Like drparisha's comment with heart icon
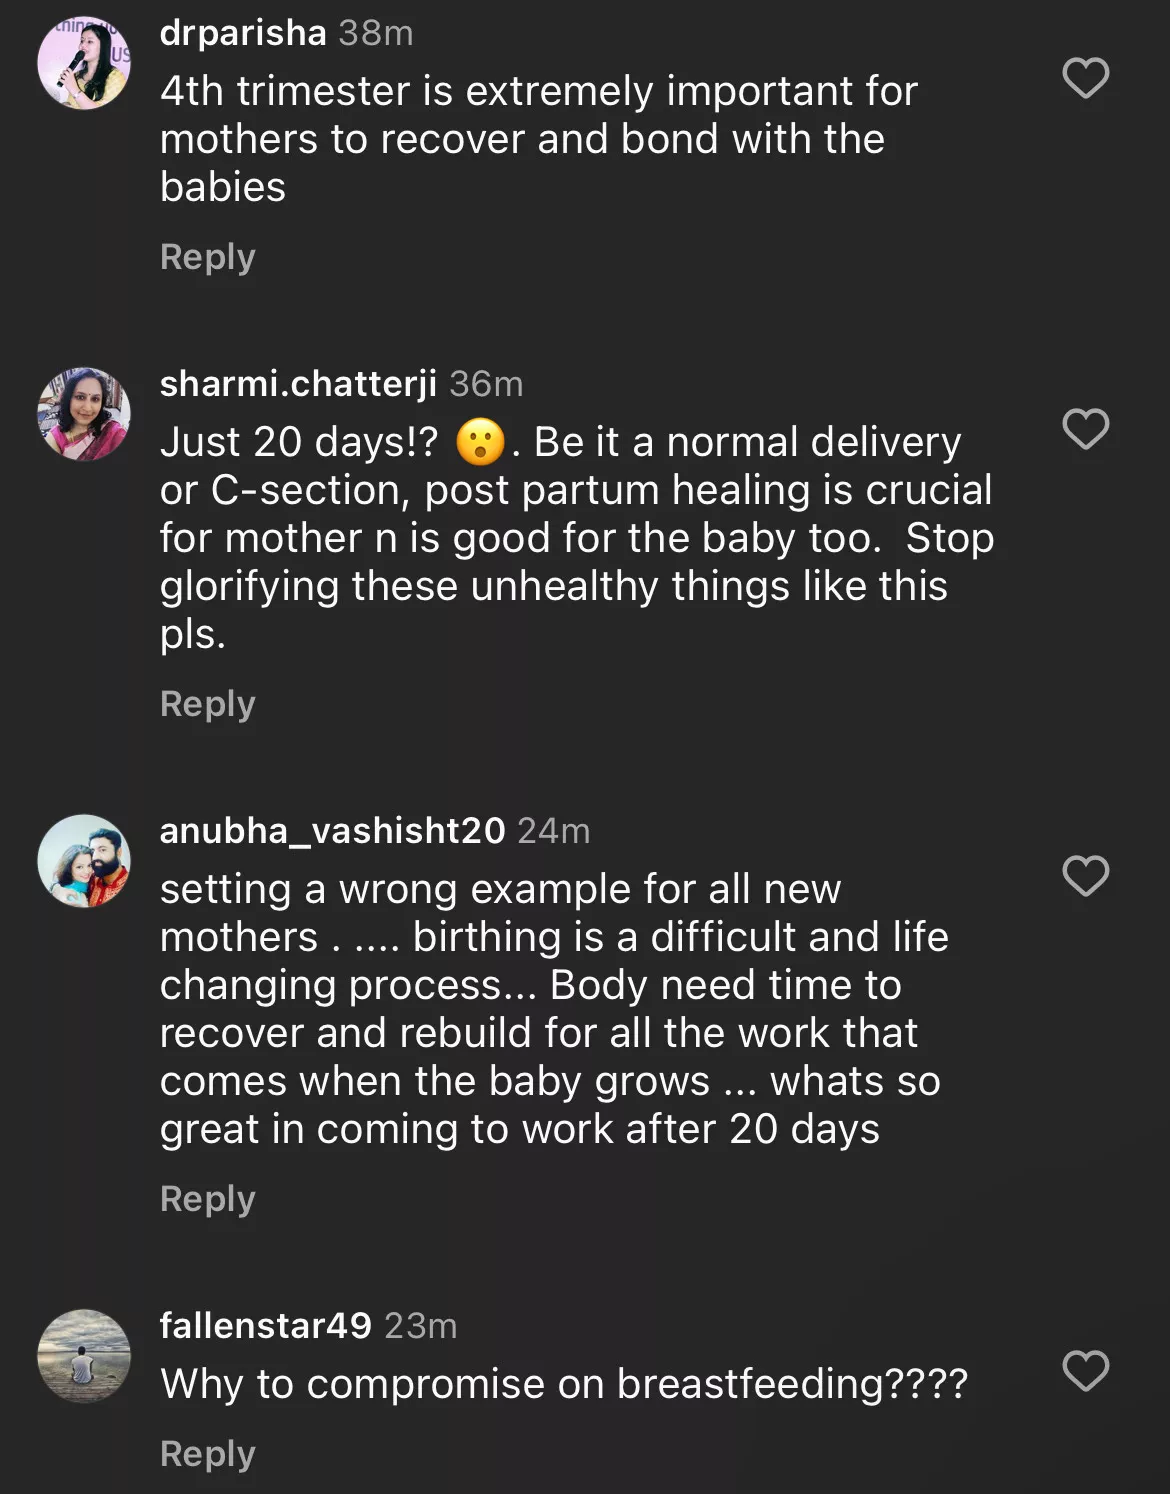The height and width of the screenshot is (1494, 1170). pos(1085,78)
